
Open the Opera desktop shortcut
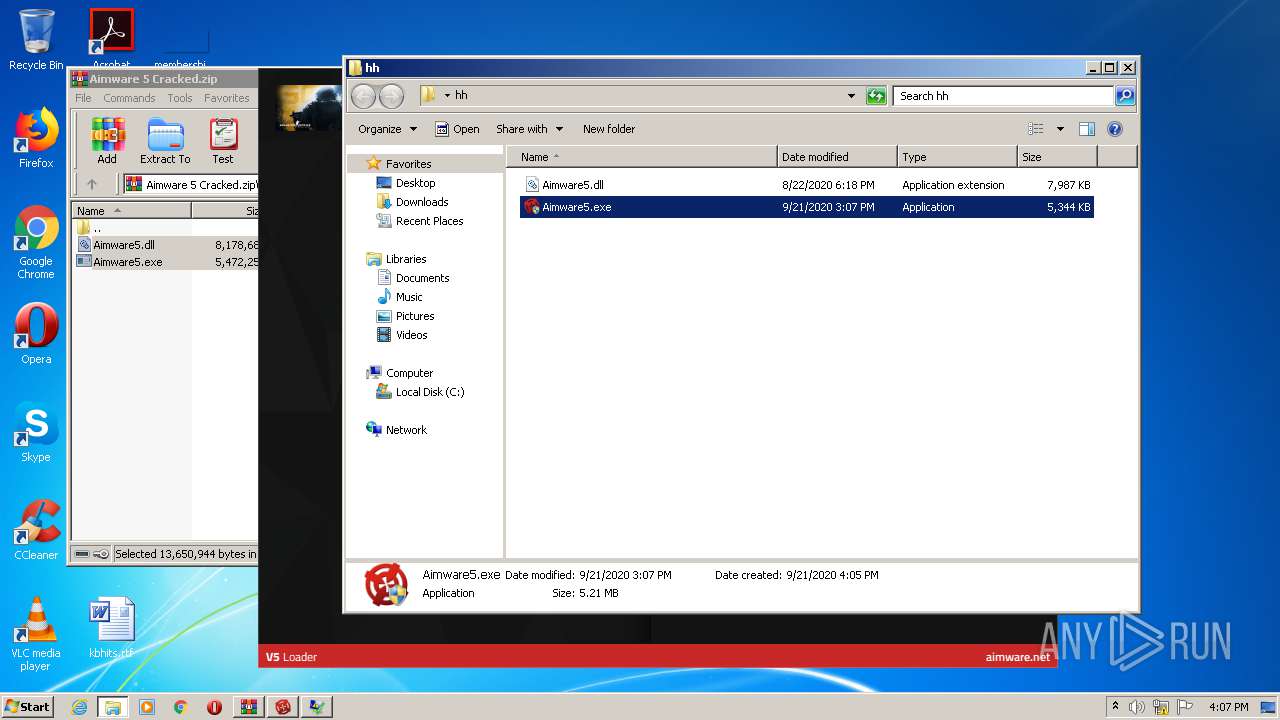coord(36,334)
